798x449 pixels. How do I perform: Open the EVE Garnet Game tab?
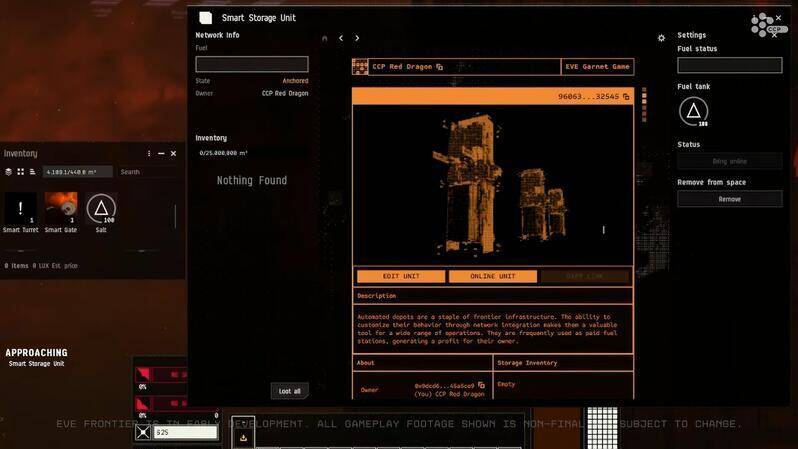[x=597, y=67]
